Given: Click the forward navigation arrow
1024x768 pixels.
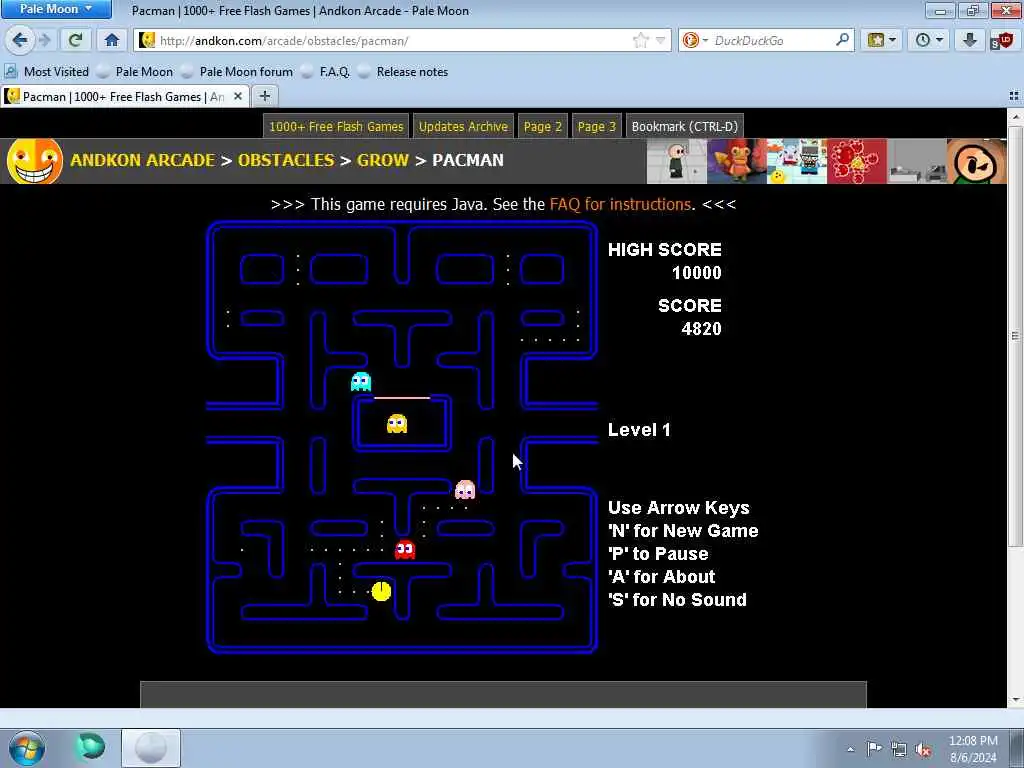Looking at the screenshot, I should click(45, 40).
